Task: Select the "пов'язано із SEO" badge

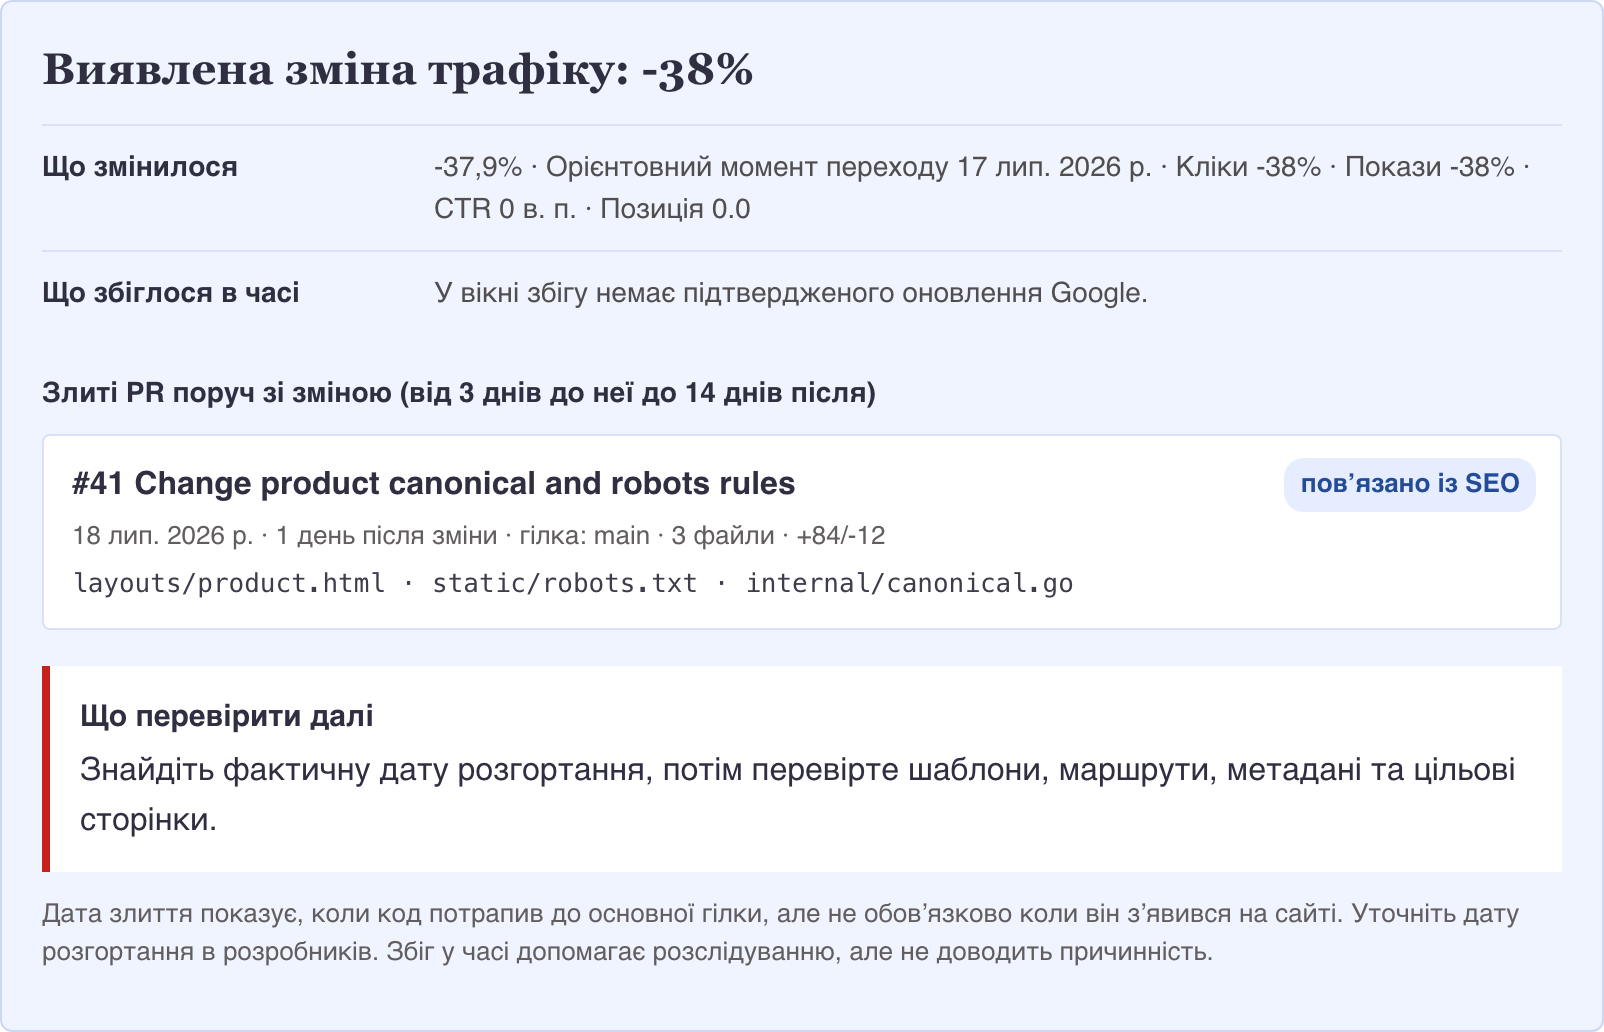Action: [x=1410, y=484]
